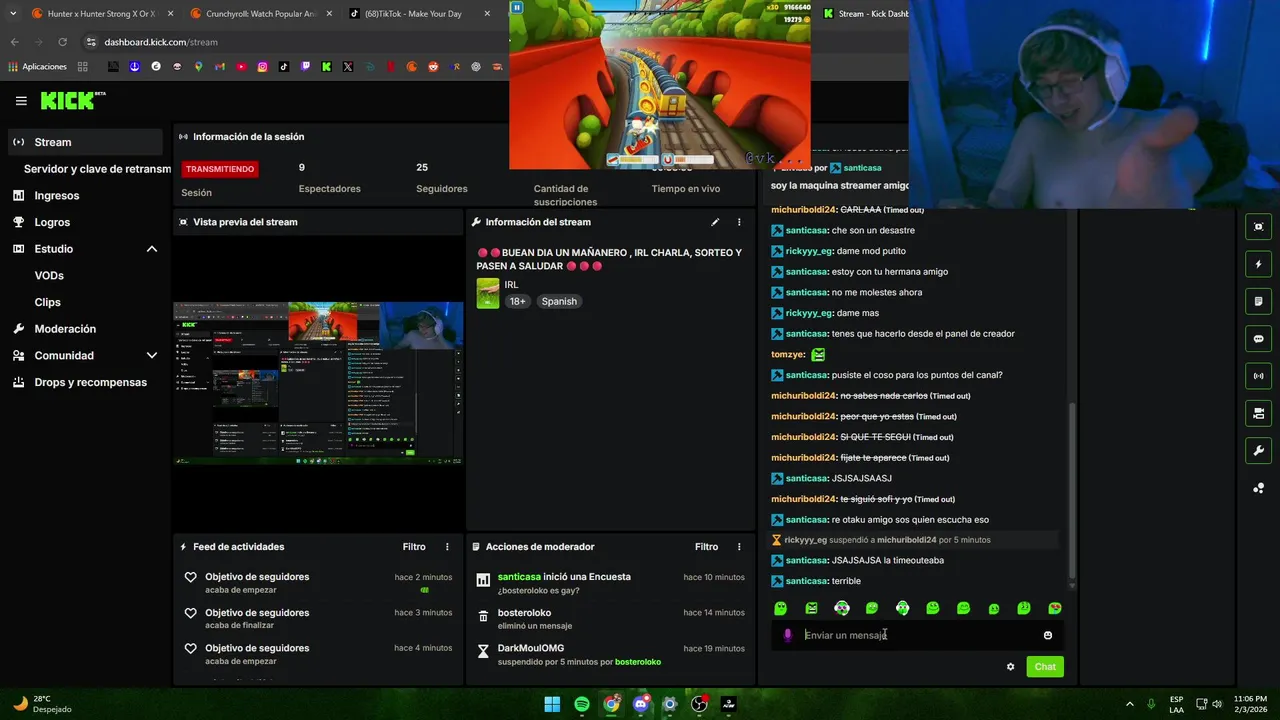Close the TikTok browser tab
Screen dimensions: 1280x720
[x=487, y=14]
